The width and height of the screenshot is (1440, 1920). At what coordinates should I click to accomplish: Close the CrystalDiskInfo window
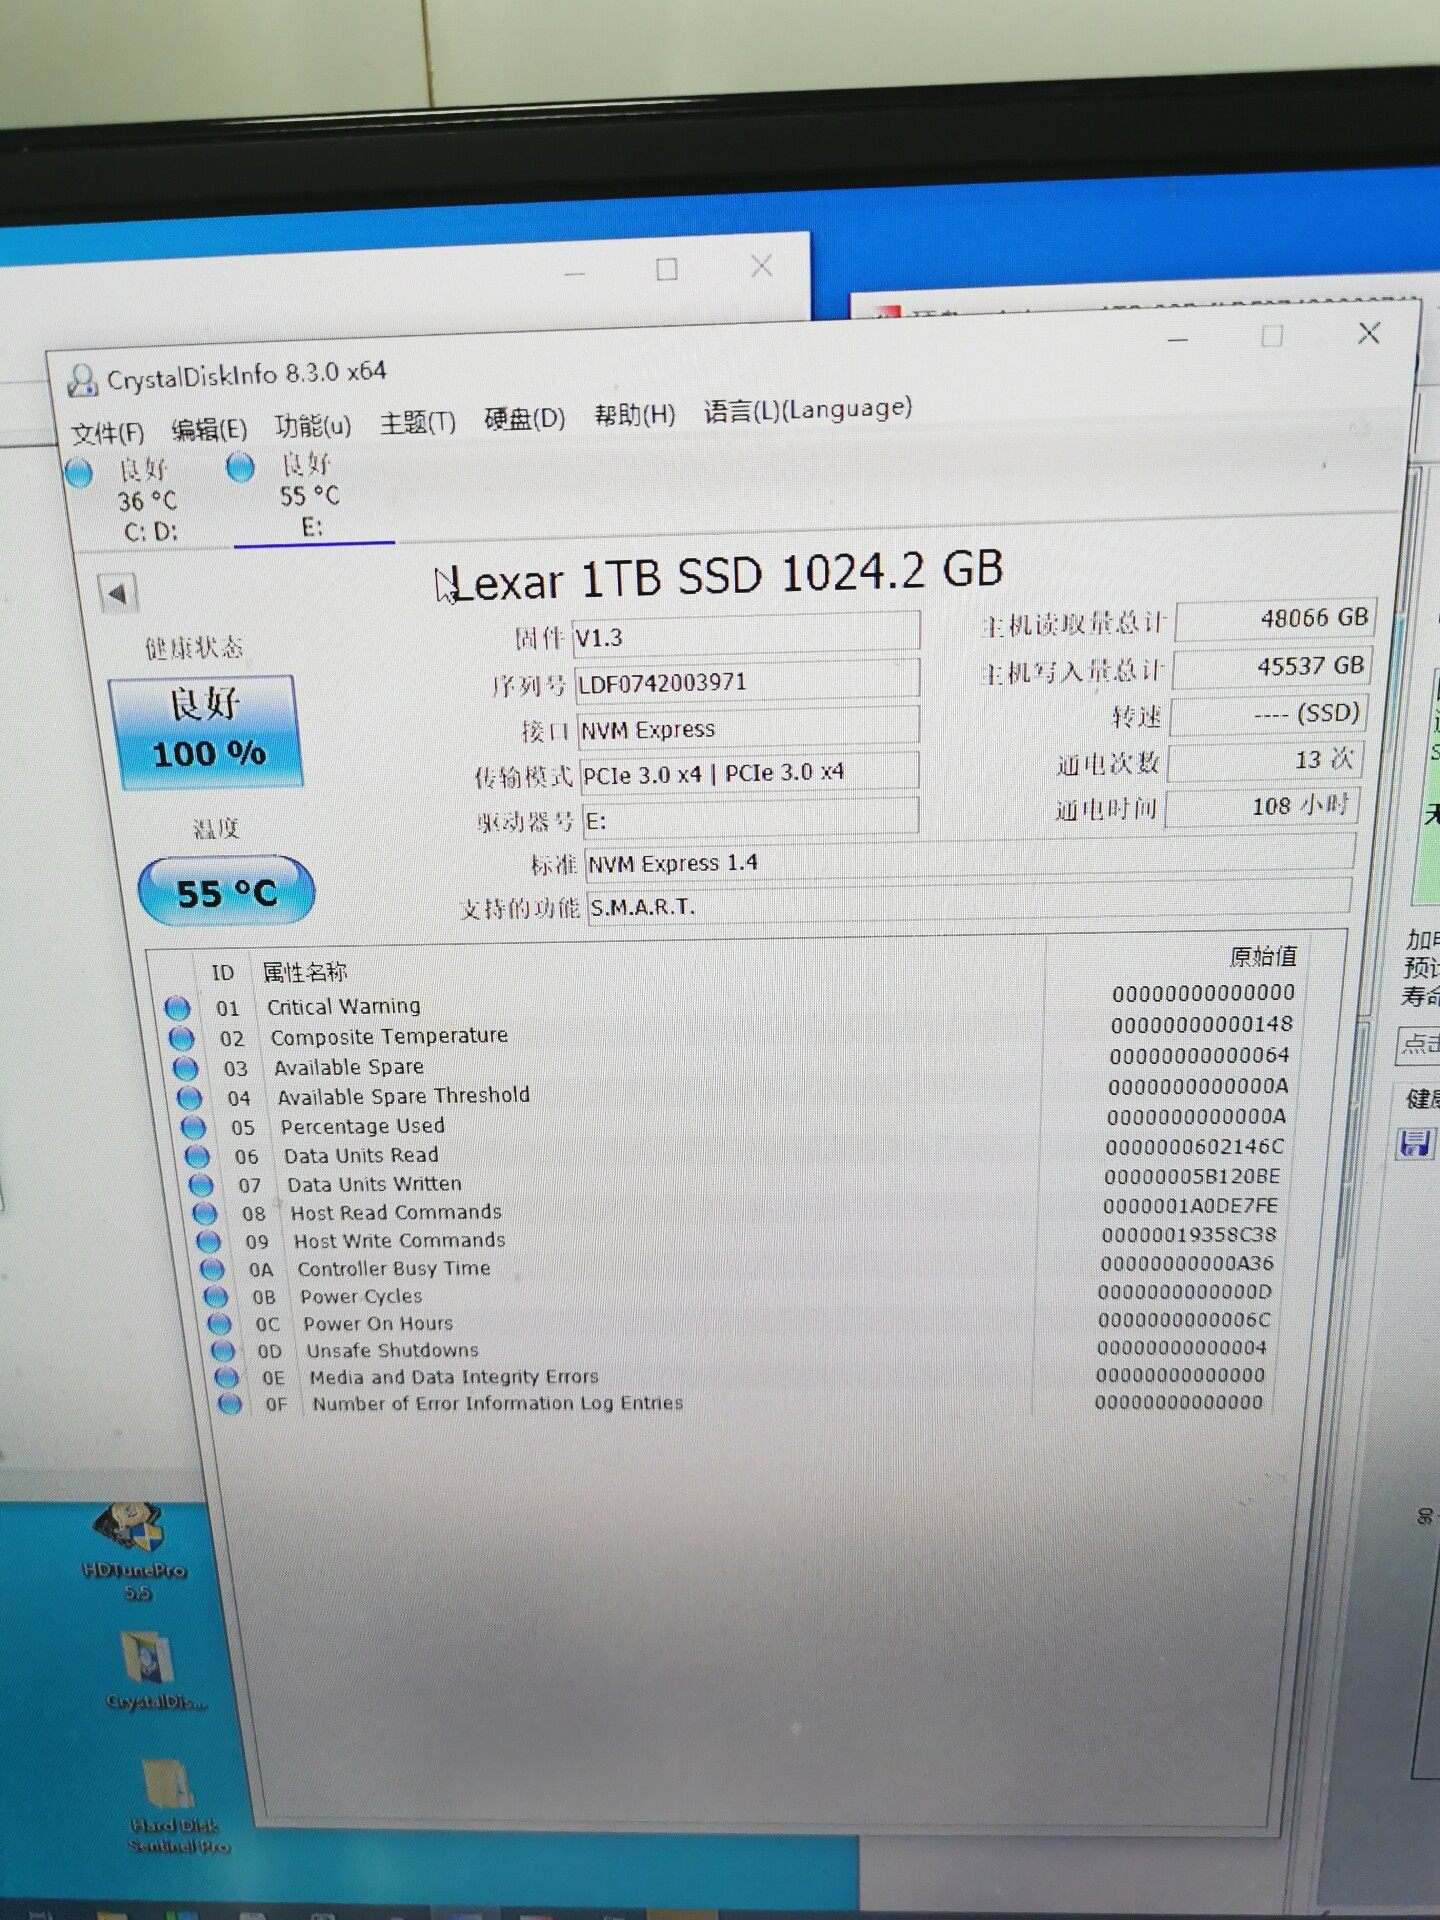pyautogui.click(x=1369, y=333)
